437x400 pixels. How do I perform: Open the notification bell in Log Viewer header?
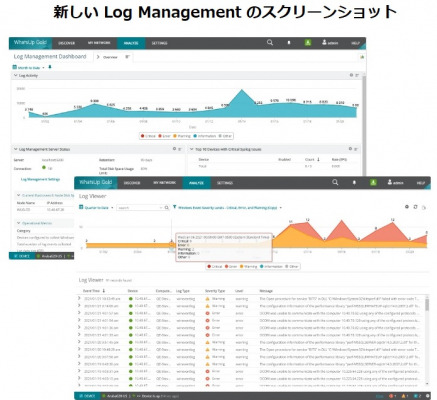(354, 183)
